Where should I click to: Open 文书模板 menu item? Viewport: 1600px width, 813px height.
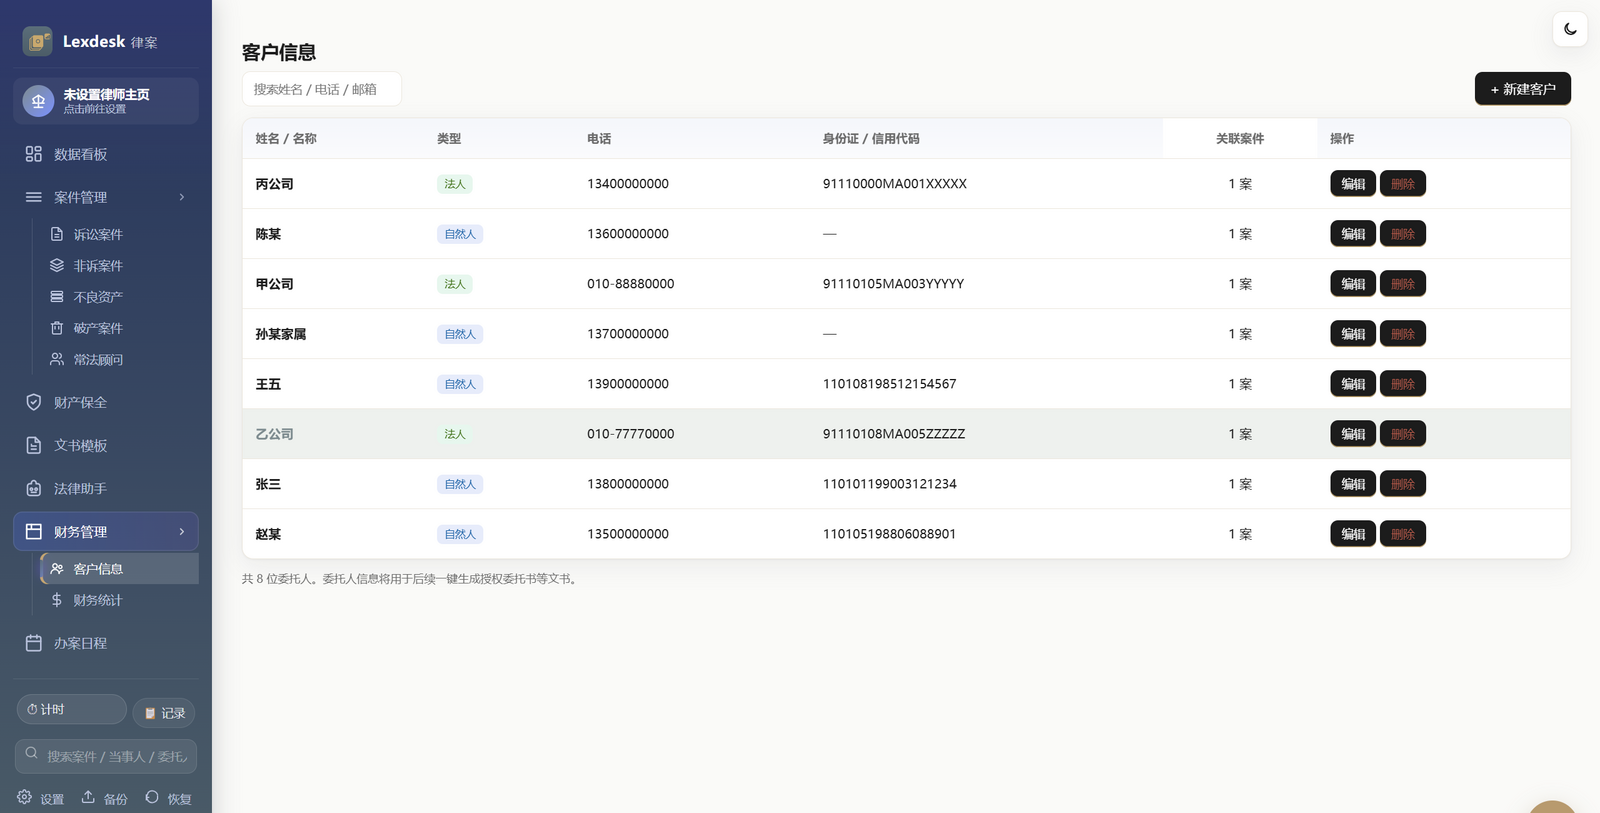pyautogui.click(x=106, y=445)
